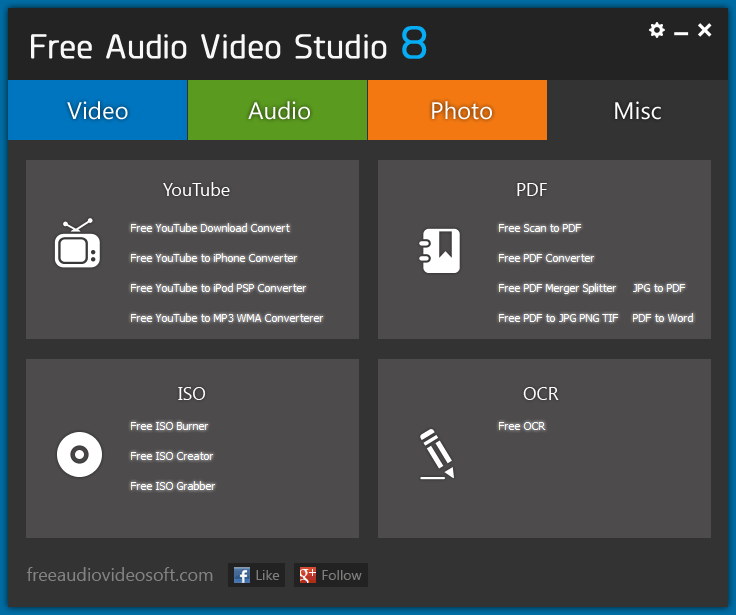Click the Google Plus logo icon
736x615 pixels.
click(x=307, y=575)
